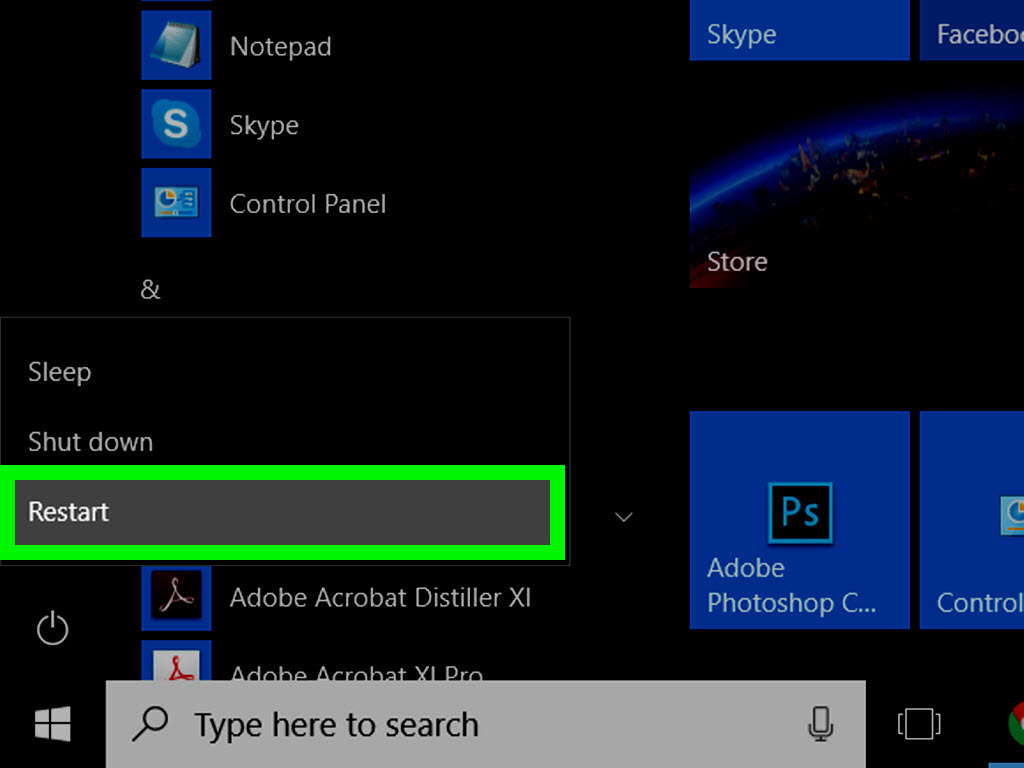This screenshot has height=768, width=1024.
Task: Open the Facebook tile
Action: [972, 30]
